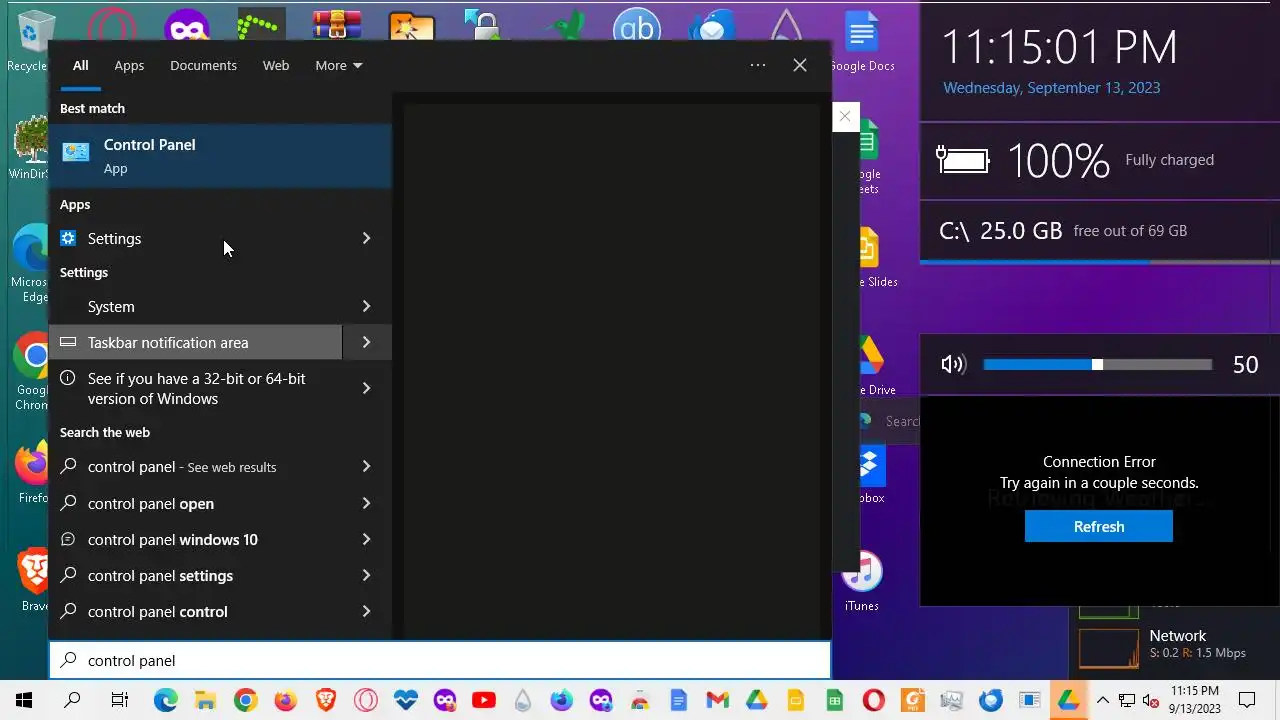Expand the arrow beside Settings app result
The height and width of the screenshot is (720, 1280).
tap(366, 238)
